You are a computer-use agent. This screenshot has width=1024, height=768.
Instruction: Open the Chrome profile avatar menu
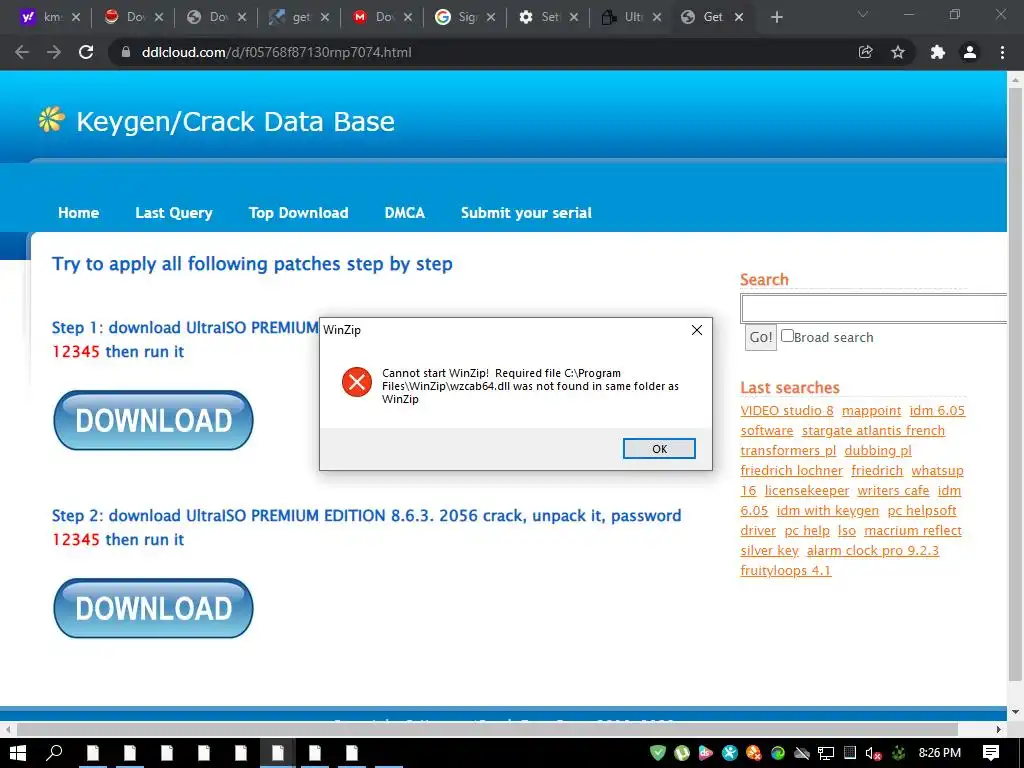[x=970, y=52]
